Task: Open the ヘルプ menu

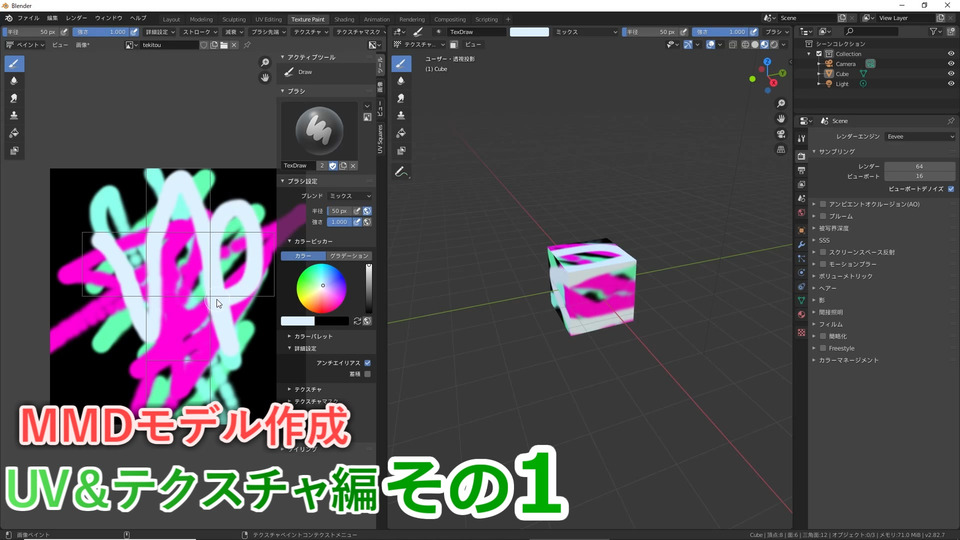Action: point(138,18)
